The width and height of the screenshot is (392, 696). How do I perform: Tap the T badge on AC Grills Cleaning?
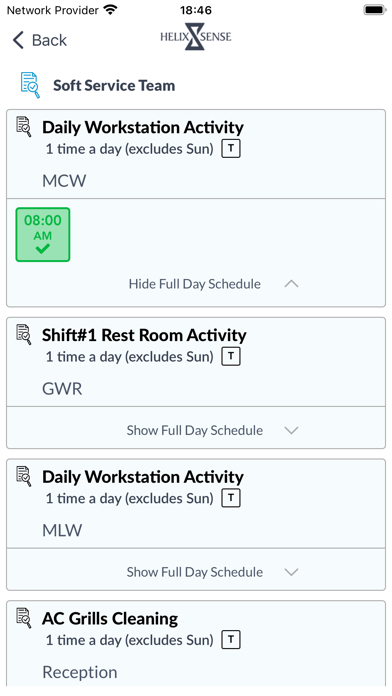[231, 640]
